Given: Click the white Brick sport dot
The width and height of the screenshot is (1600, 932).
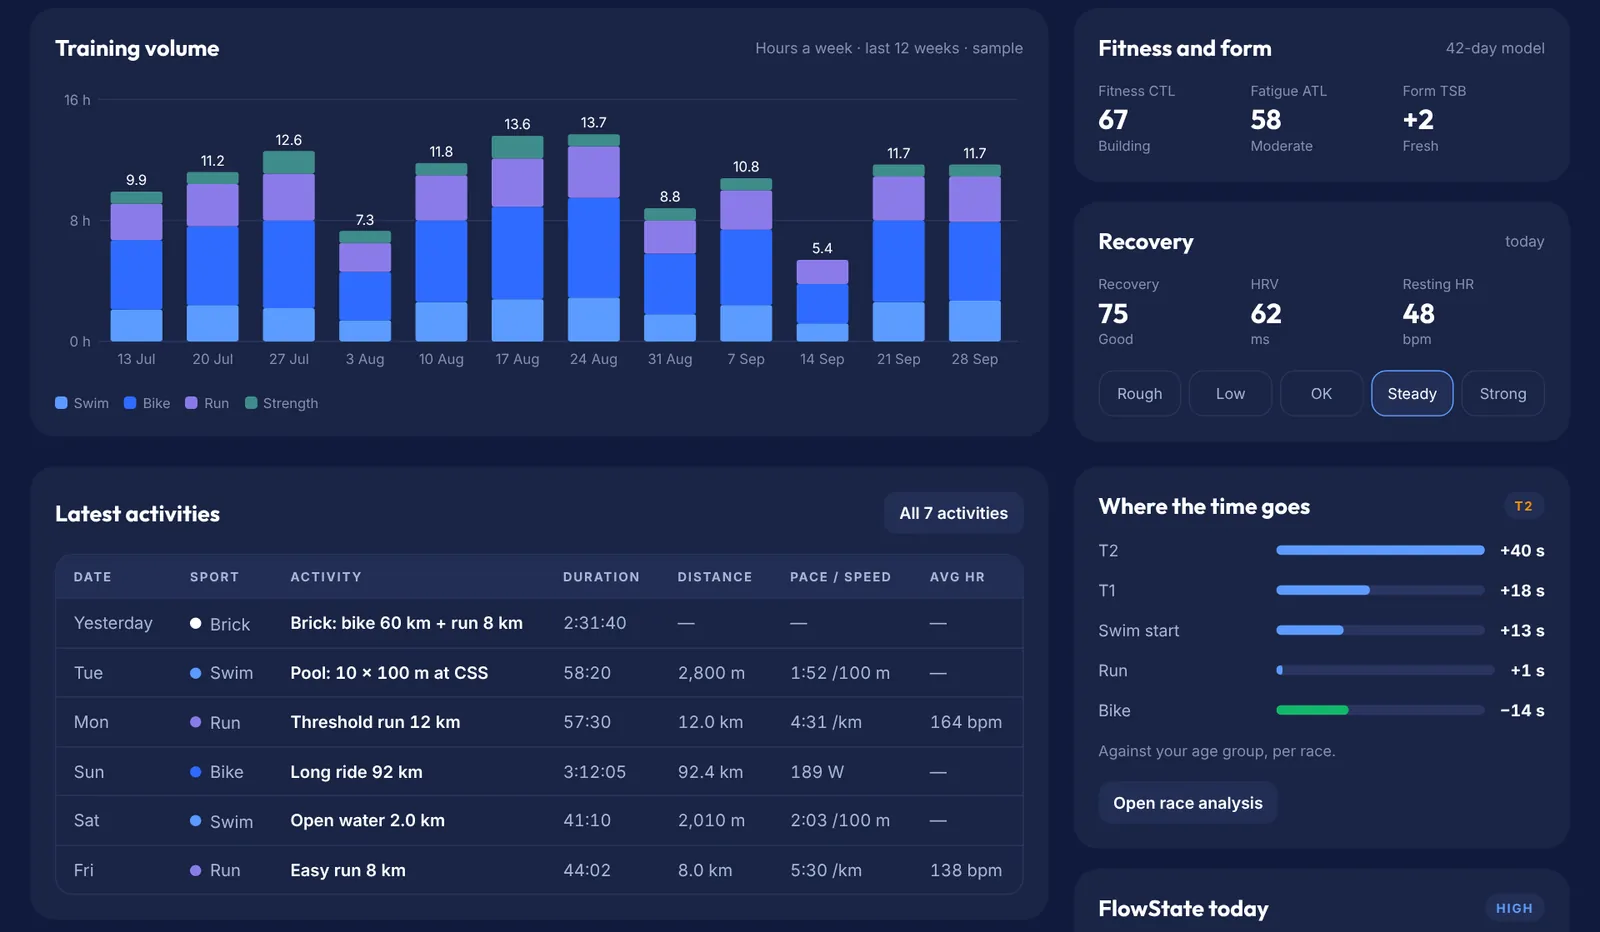Looking at the screenshot, I should (196, 623).
